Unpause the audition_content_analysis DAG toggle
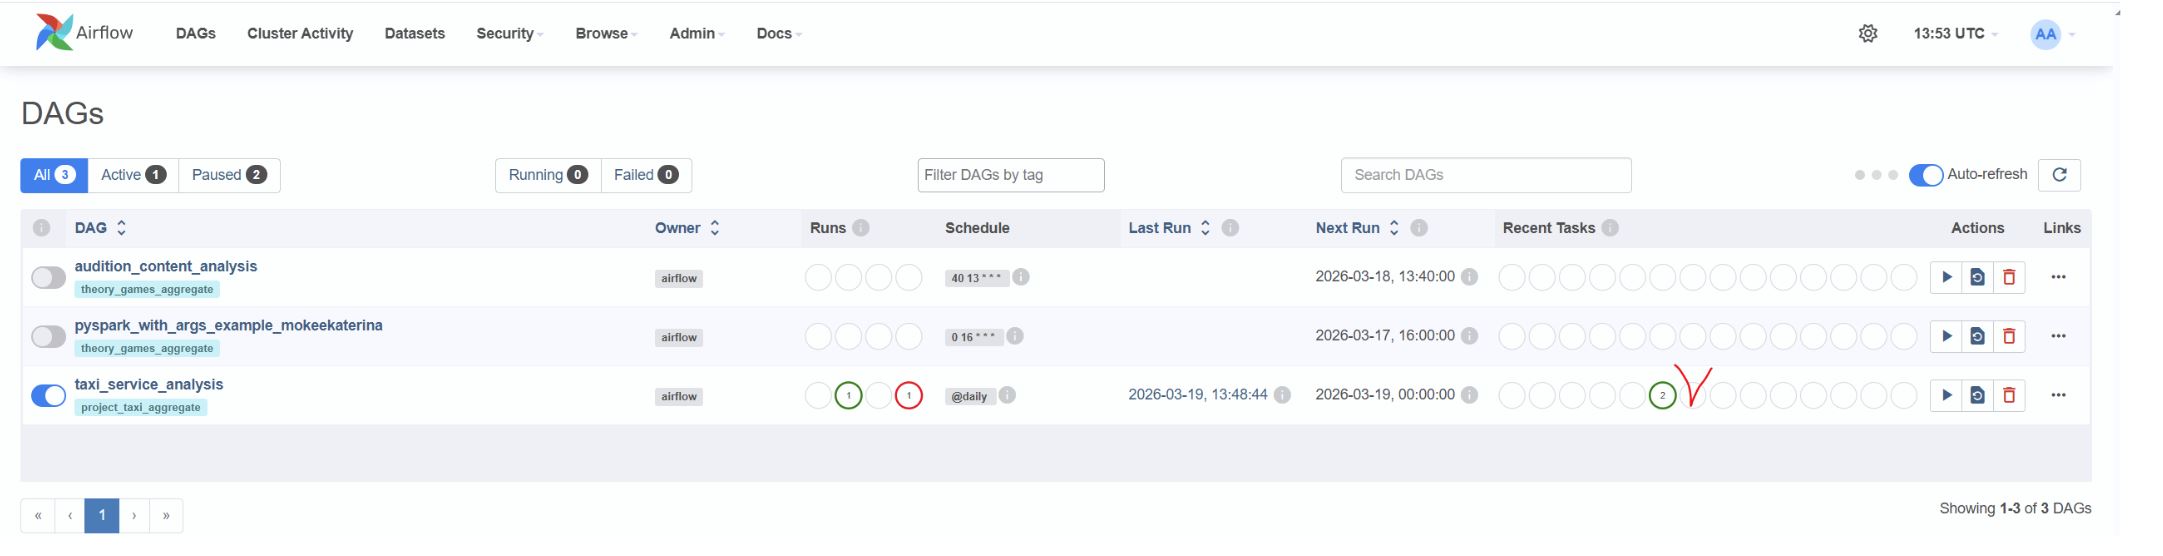Image resolution: width=2163 pixels, height=556 pixels. click(x=48, y=278)
